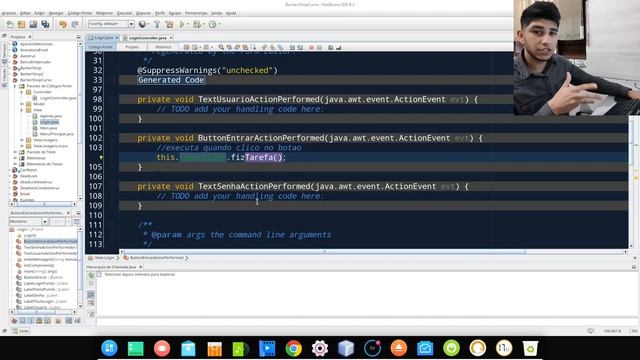The image size is (640, 360).
Task: Select the Histórico view button
Action: (x=163, y=47)
